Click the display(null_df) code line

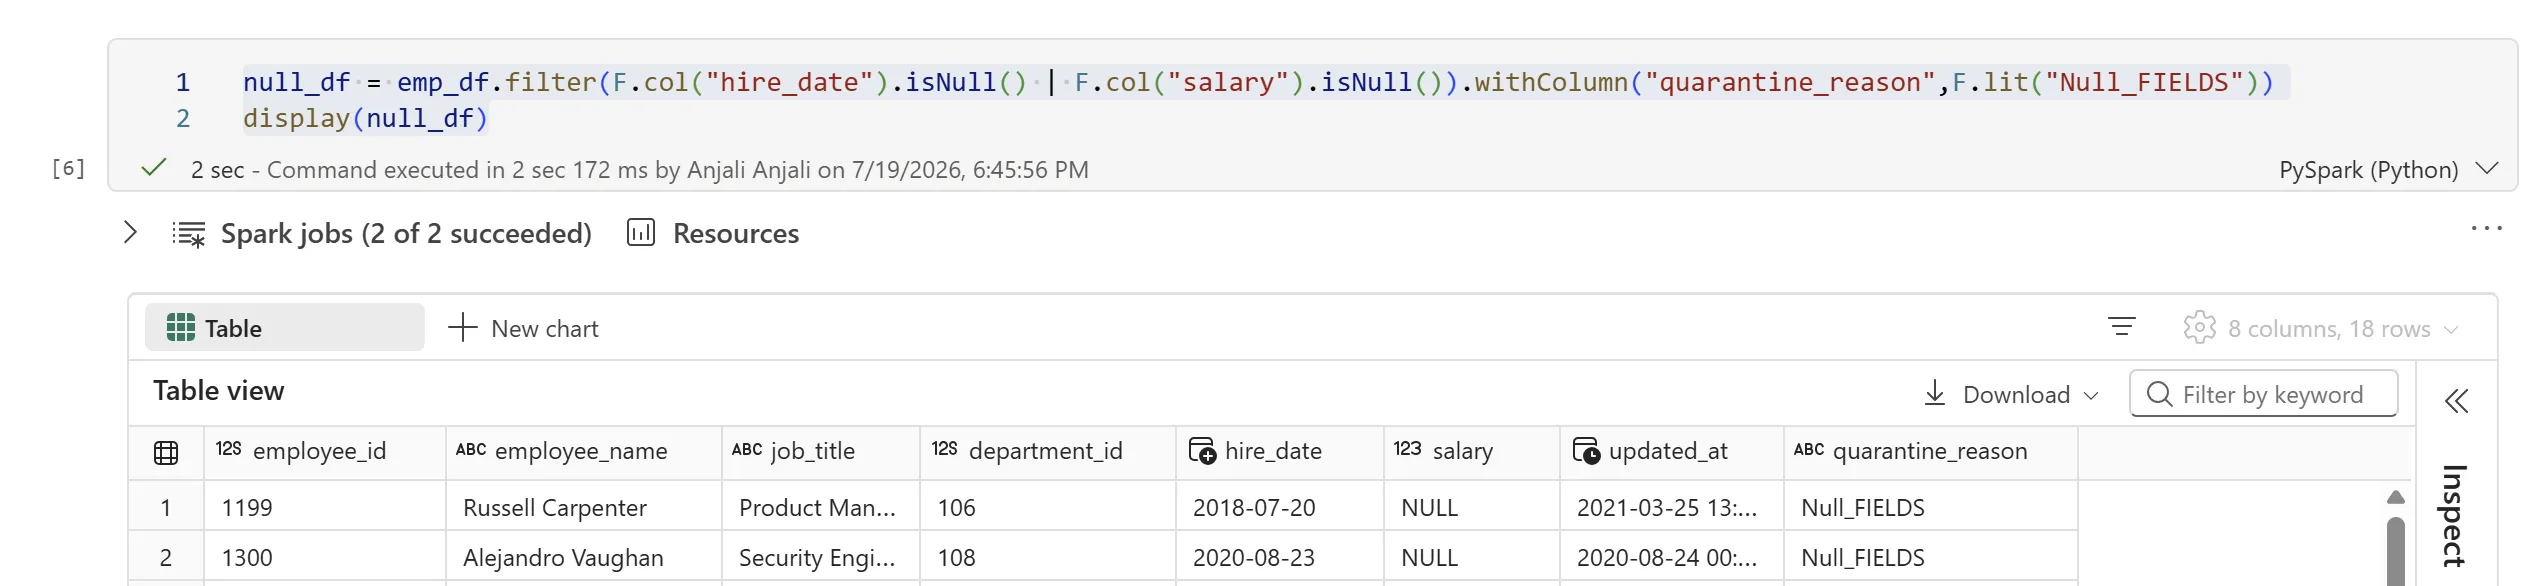[x=365, y=118]
